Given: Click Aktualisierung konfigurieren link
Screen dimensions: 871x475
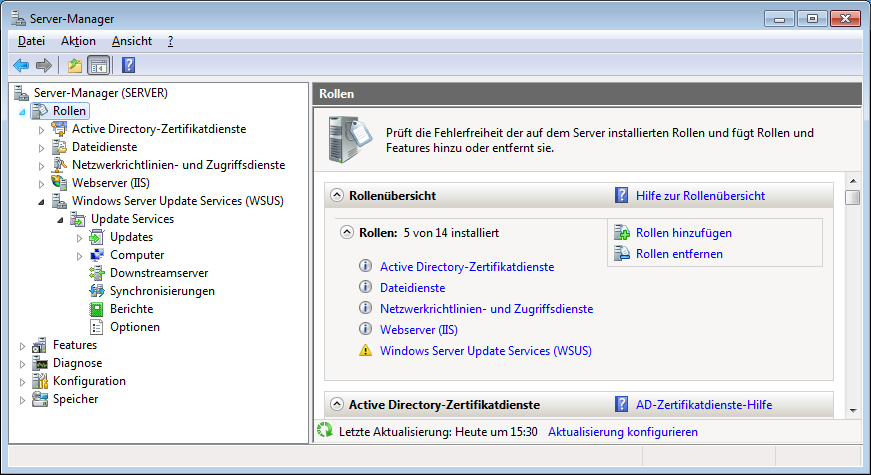Looking at the screenshot, I should pos(623,432).
